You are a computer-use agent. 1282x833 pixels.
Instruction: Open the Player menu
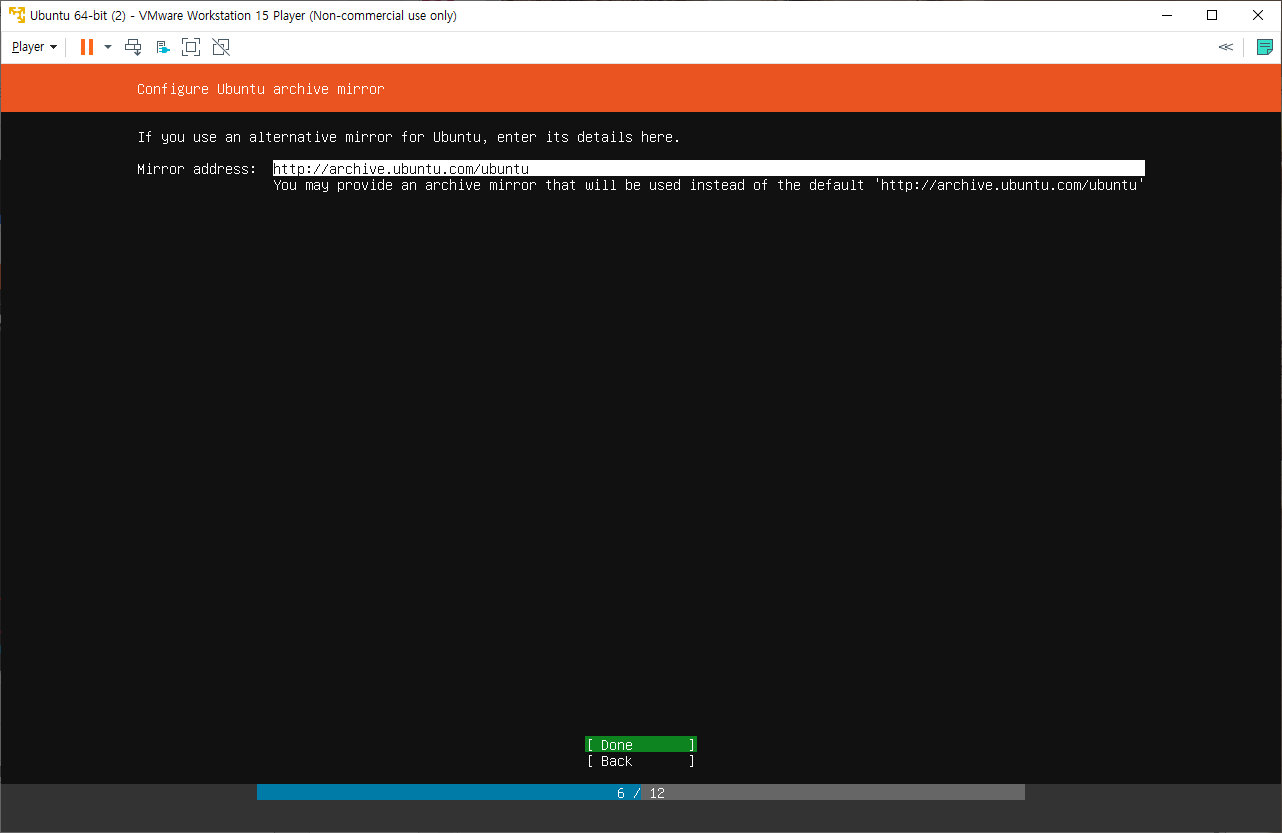point(34,47)
